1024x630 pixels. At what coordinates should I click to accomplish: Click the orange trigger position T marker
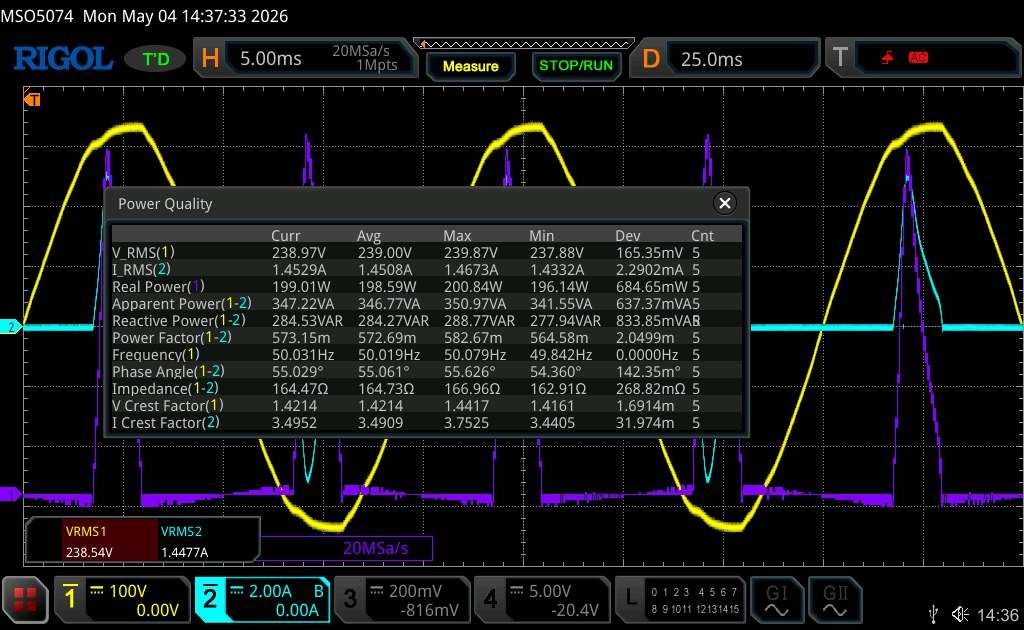pos(32,99)
